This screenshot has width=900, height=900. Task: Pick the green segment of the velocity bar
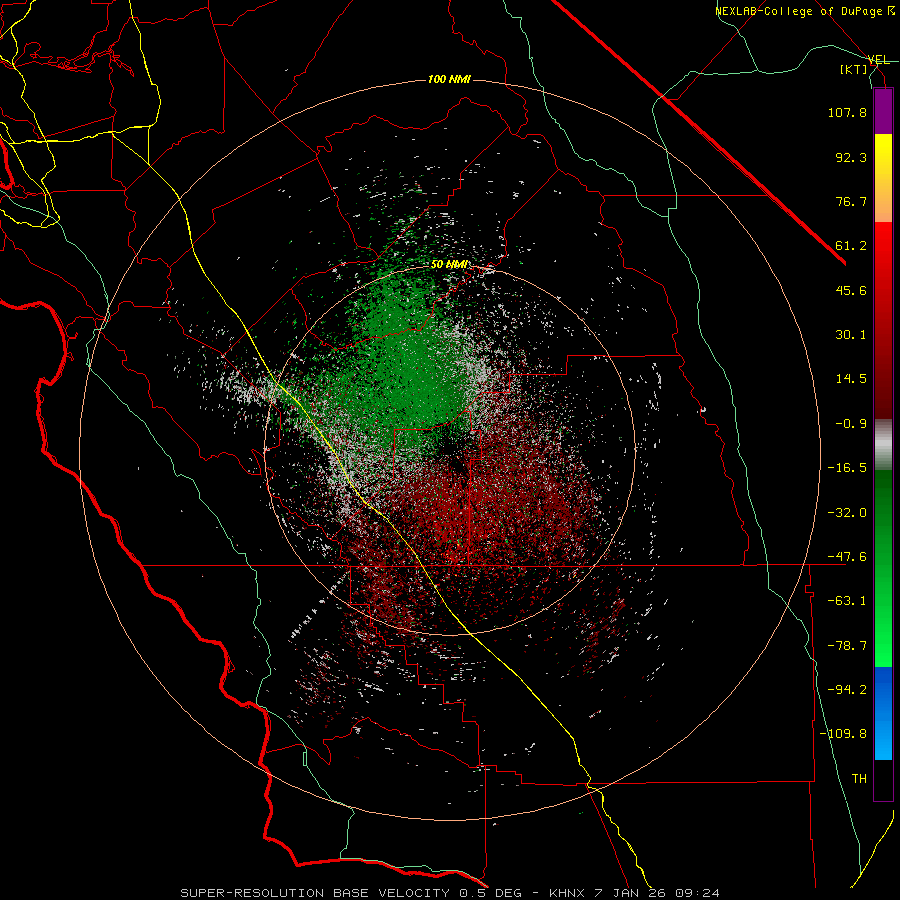coord(883,568)
